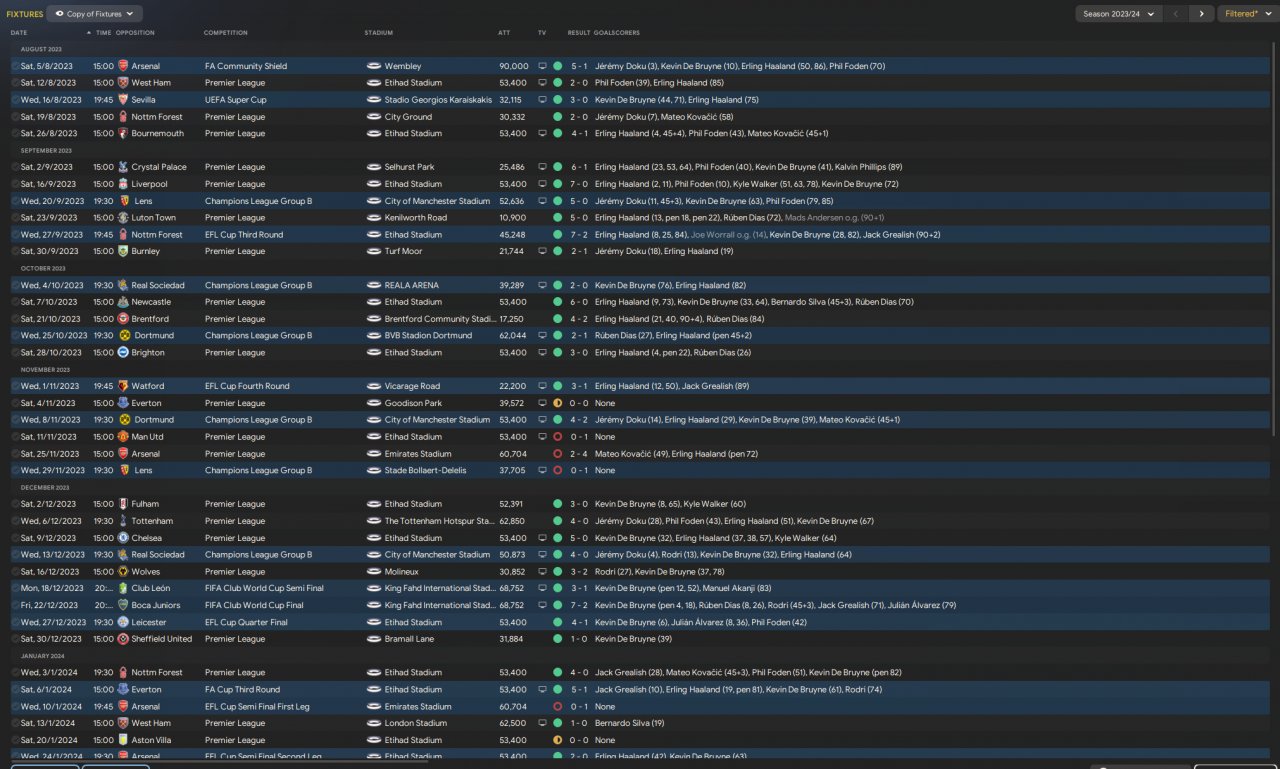Click the Tottenham club badge
The height and width of the screenshot is (769, 1280).
[x=123, y=521]
